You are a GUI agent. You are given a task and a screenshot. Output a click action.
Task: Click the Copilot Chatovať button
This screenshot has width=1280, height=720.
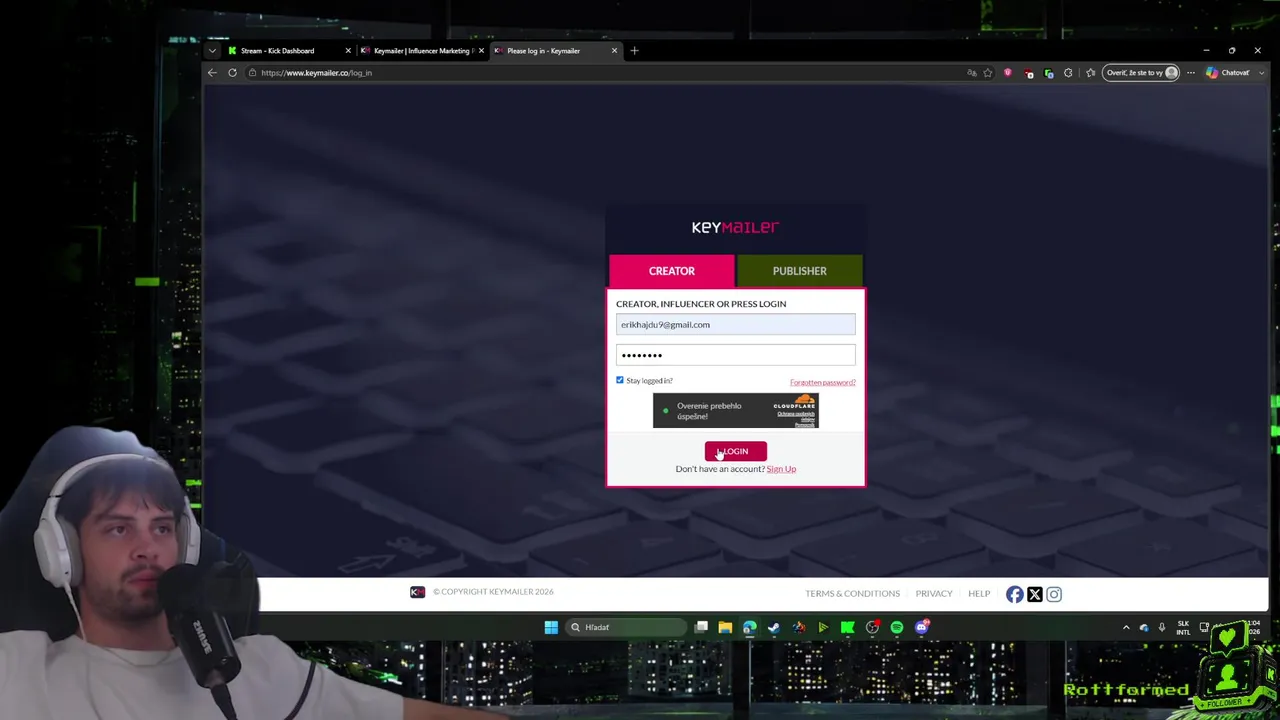1228,73
